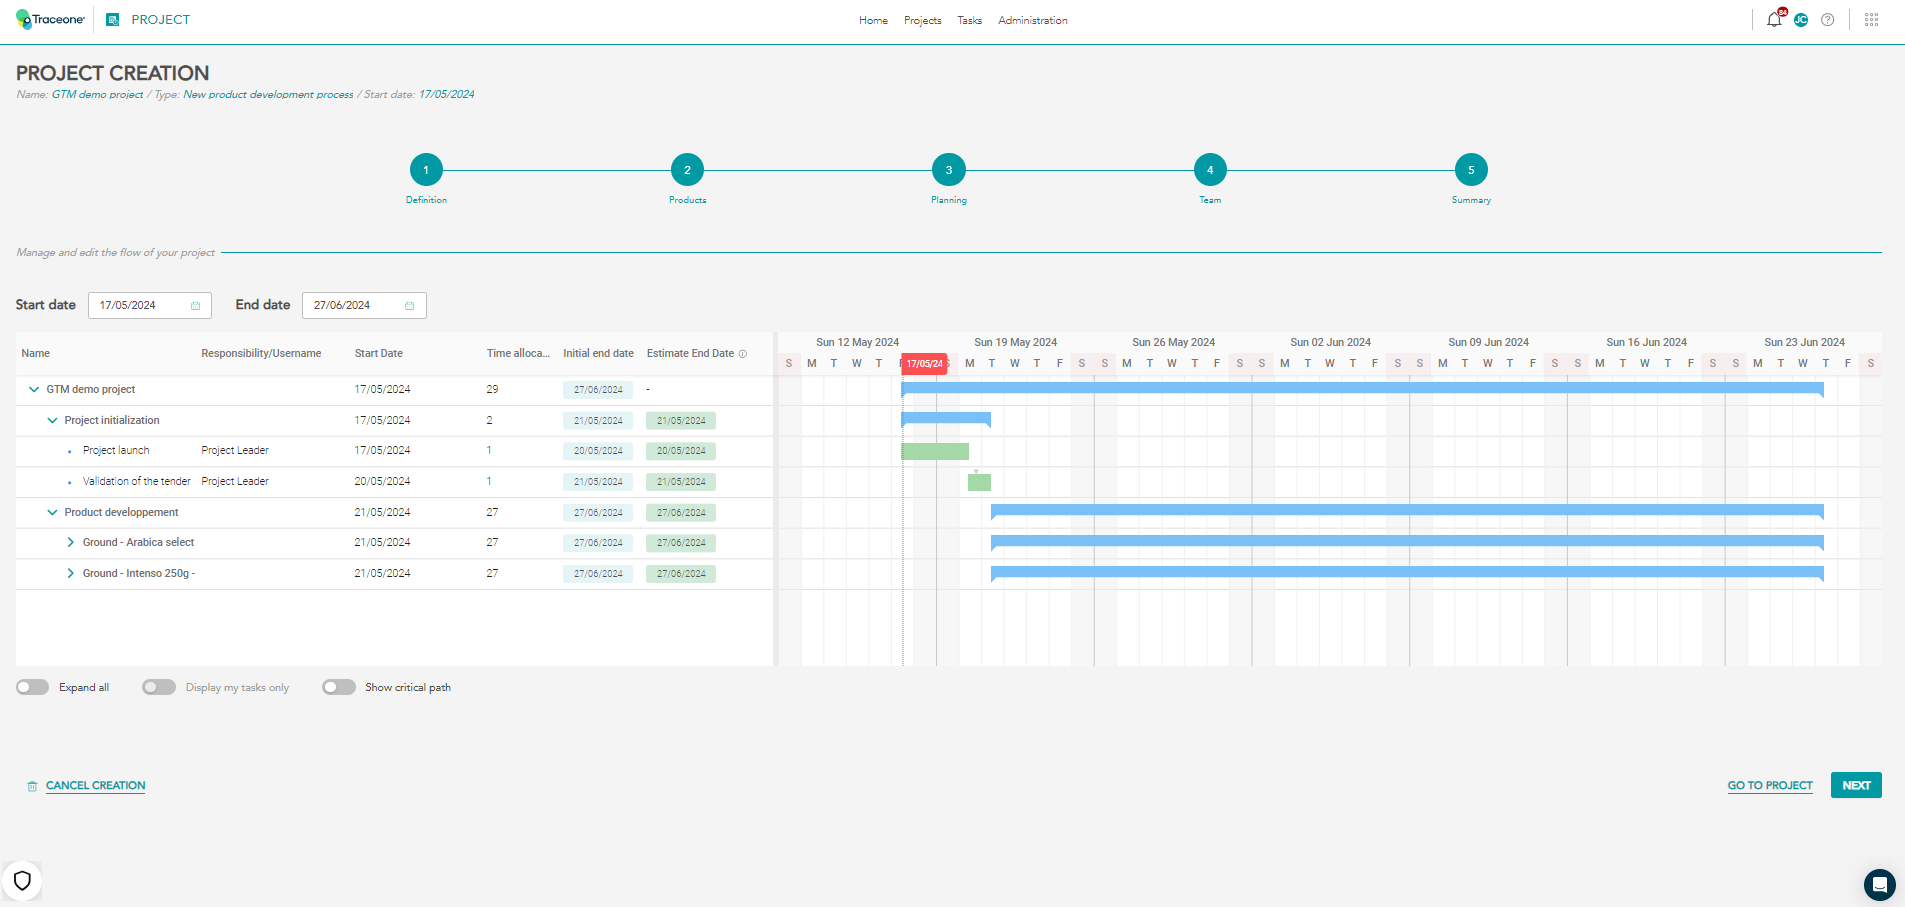
Task: Click the help question mark icon
Action: 1829,19
